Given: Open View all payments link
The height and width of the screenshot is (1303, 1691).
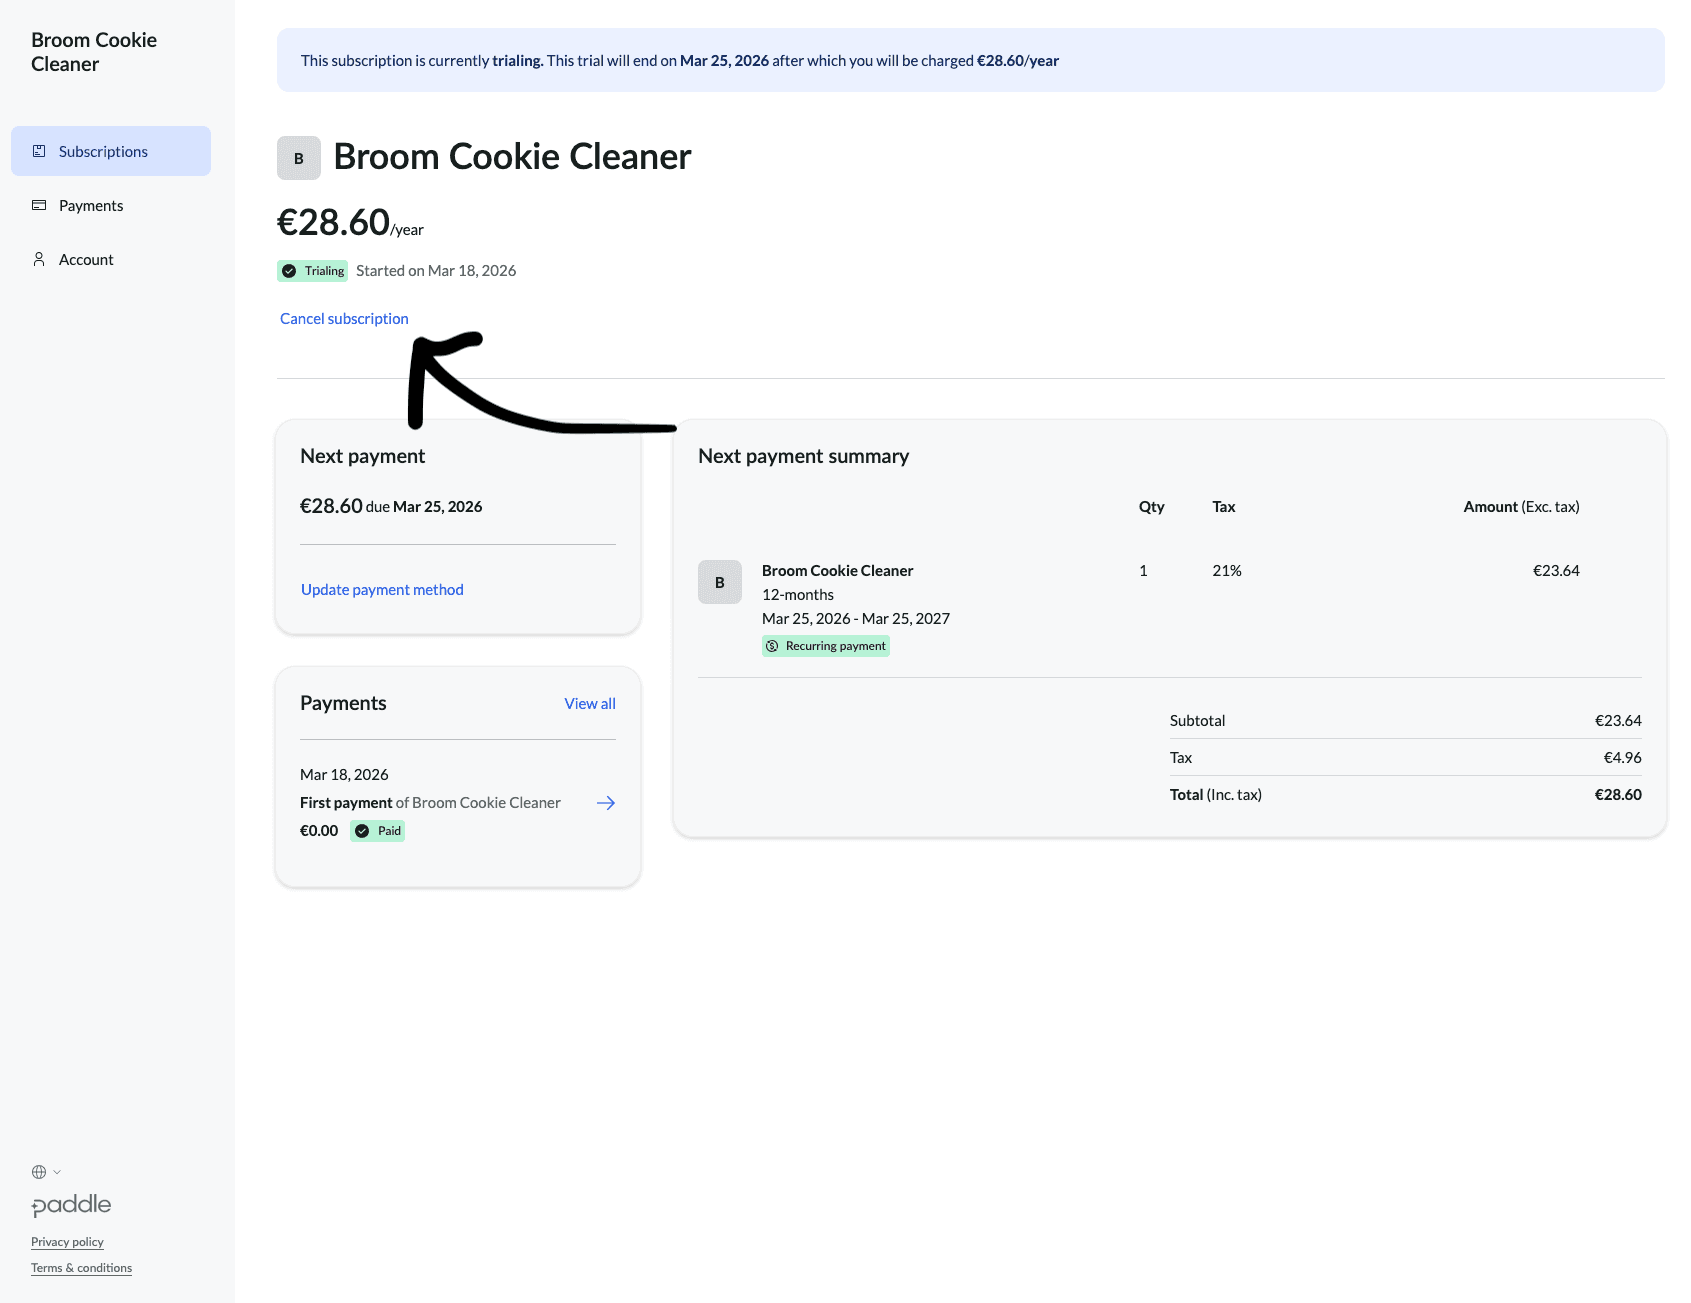Looking at the screenshot, I should click(589, 704).
